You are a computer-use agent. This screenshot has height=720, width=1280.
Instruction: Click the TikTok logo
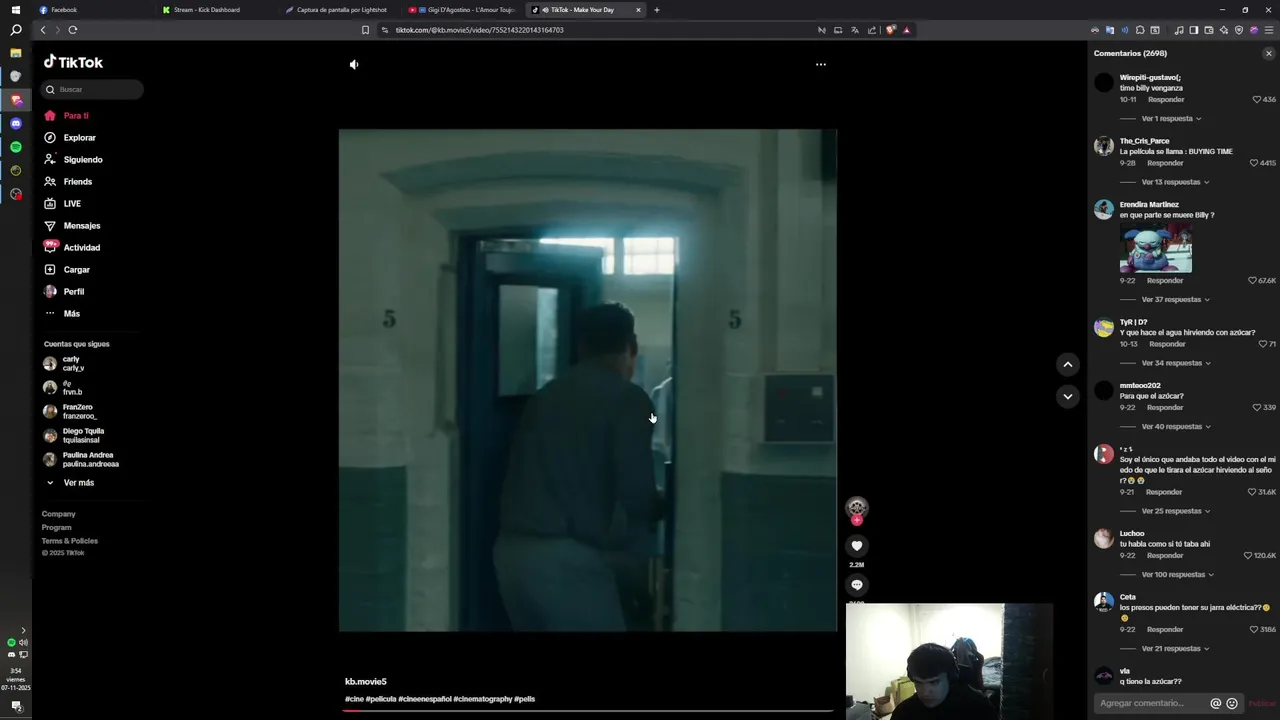click(x=73, y=62)
